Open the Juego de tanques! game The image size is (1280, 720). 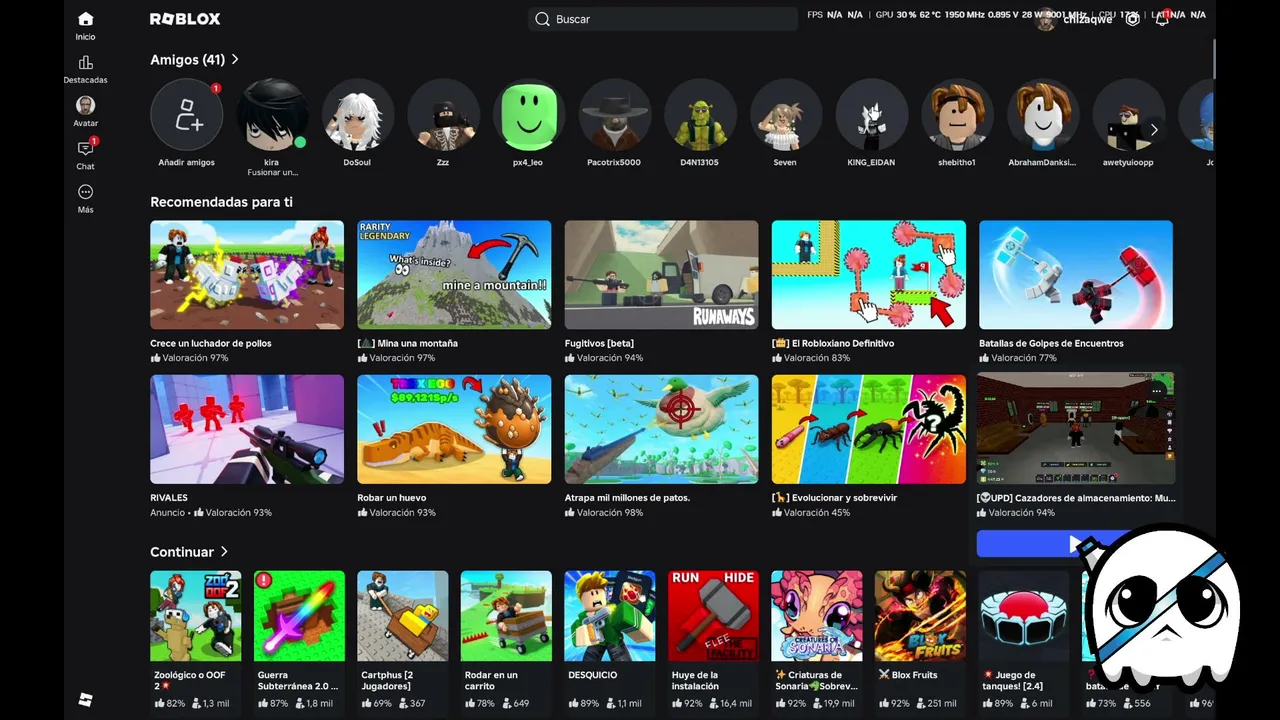point(1024,640)
